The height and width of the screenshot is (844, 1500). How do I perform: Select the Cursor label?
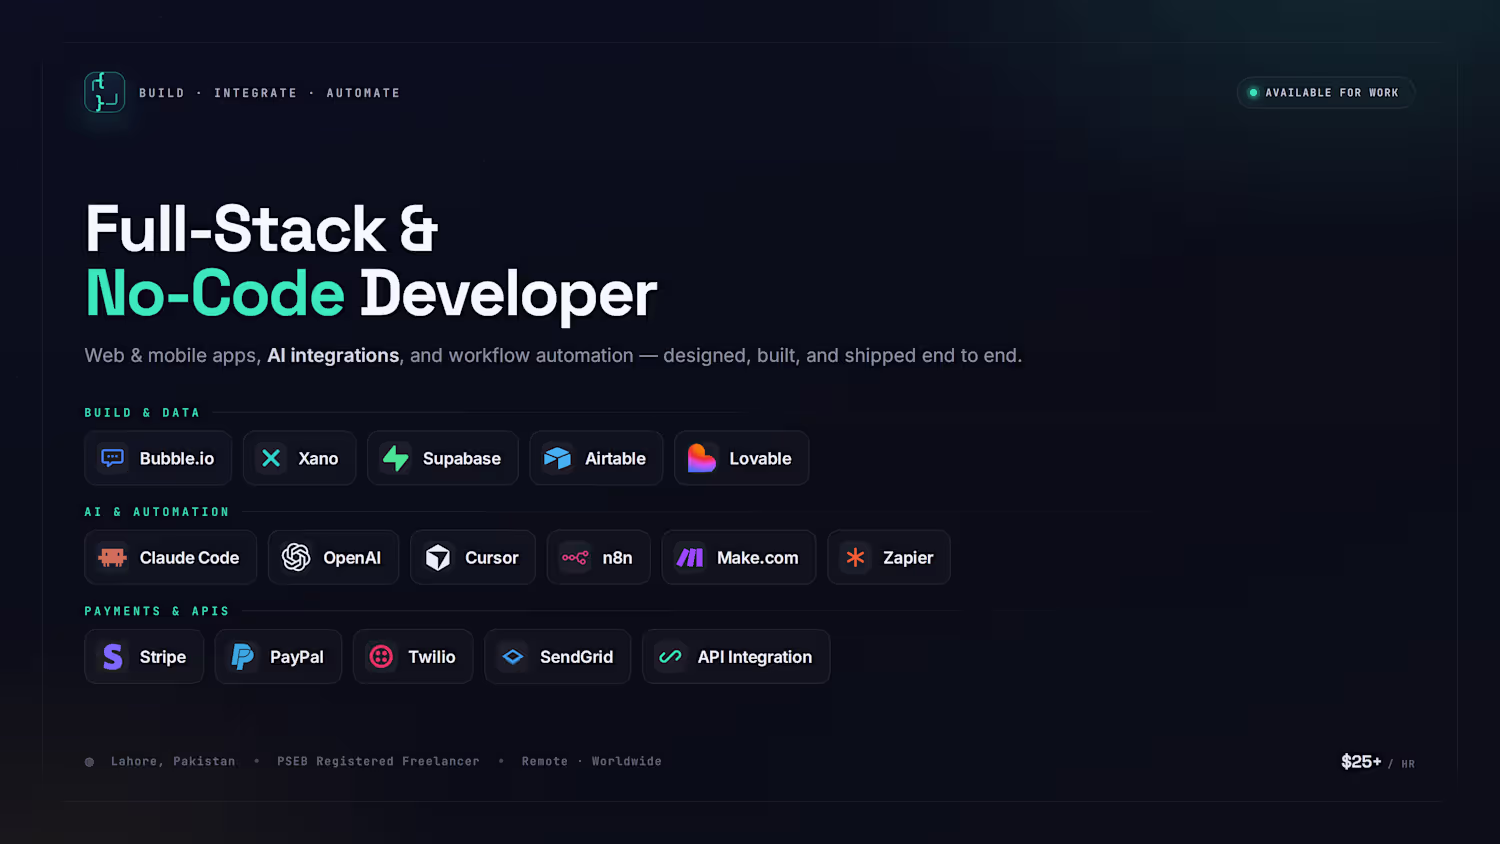pyautogui.click(x=492, y=557)
